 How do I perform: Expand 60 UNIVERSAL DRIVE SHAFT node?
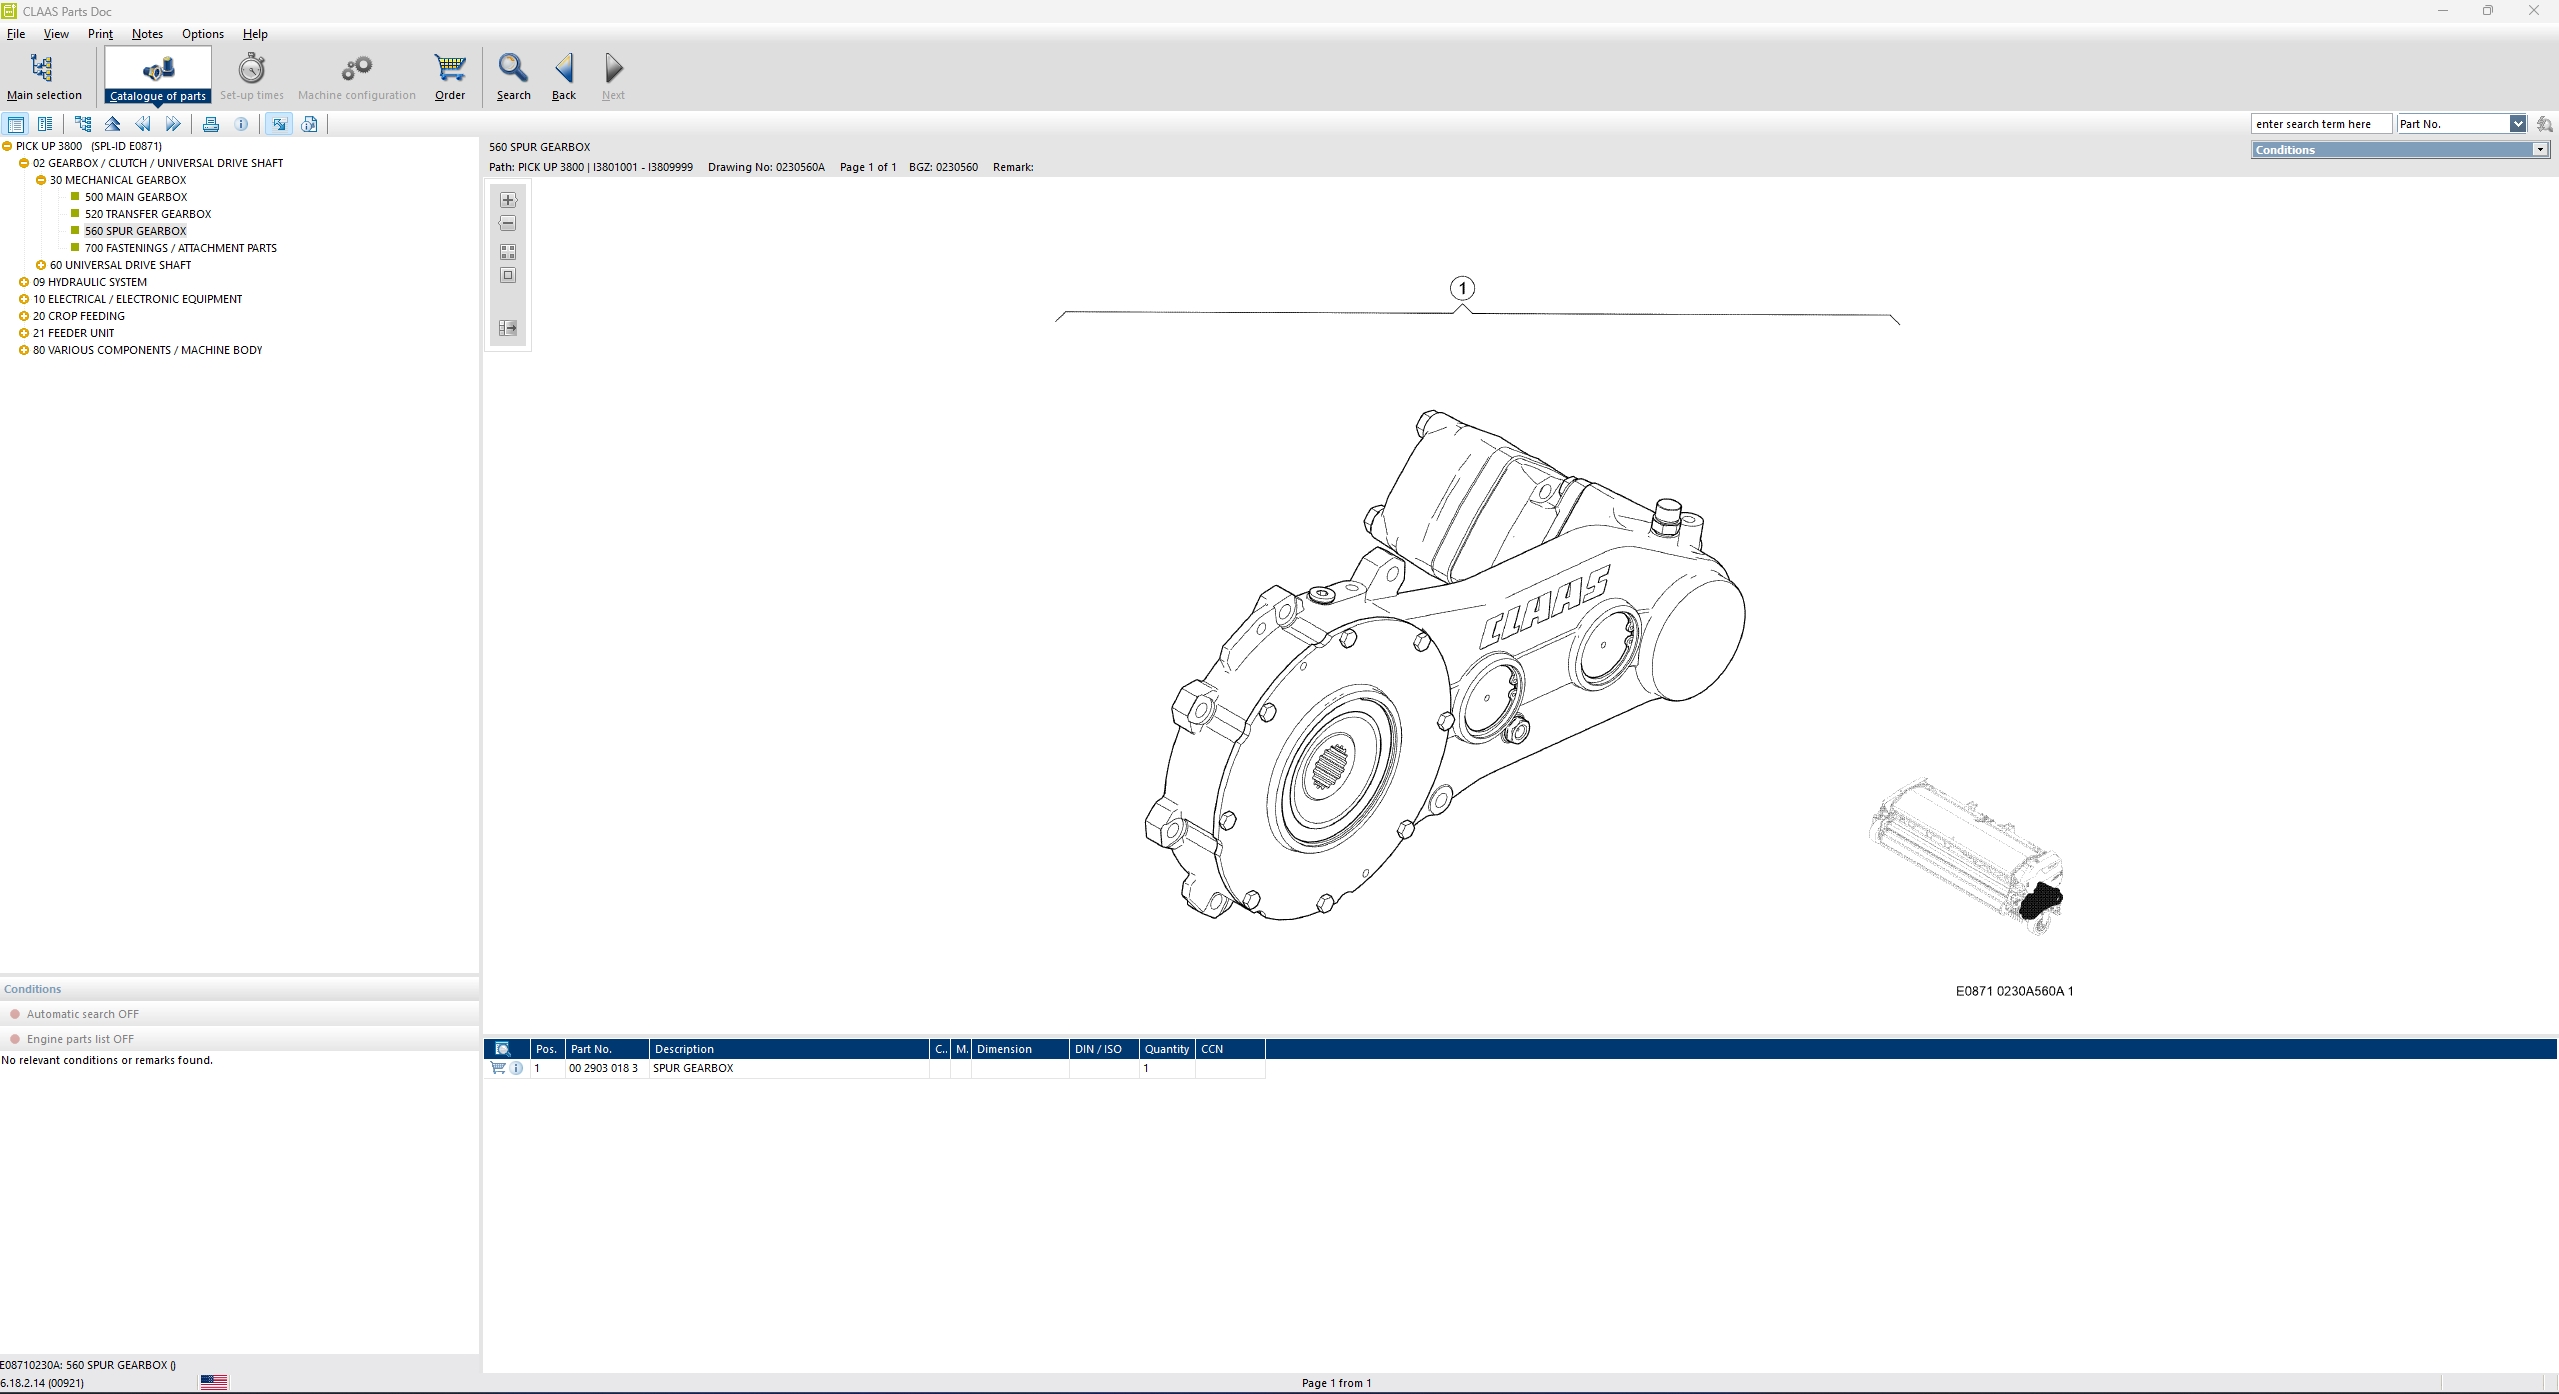[41, 265]
